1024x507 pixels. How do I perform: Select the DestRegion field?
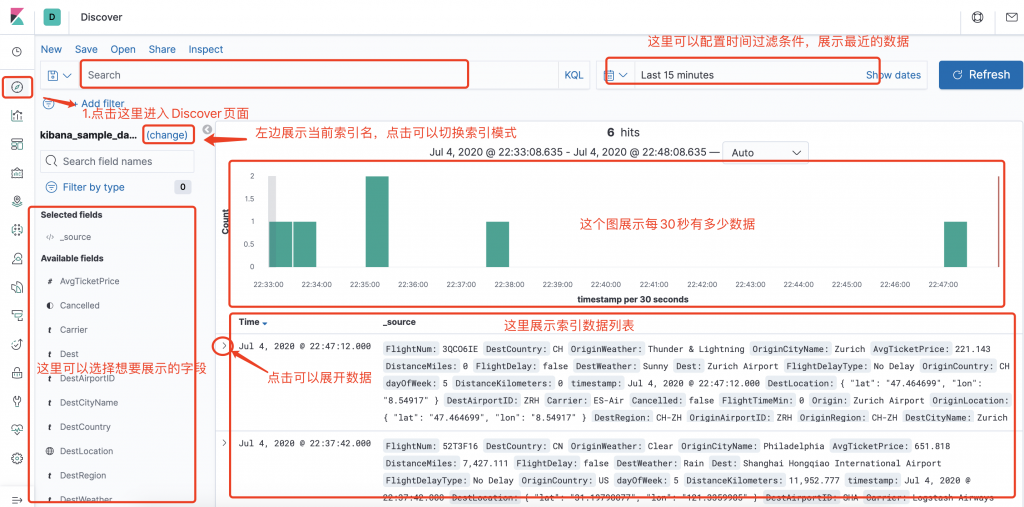pyautogui.click(x=83, y=475)
